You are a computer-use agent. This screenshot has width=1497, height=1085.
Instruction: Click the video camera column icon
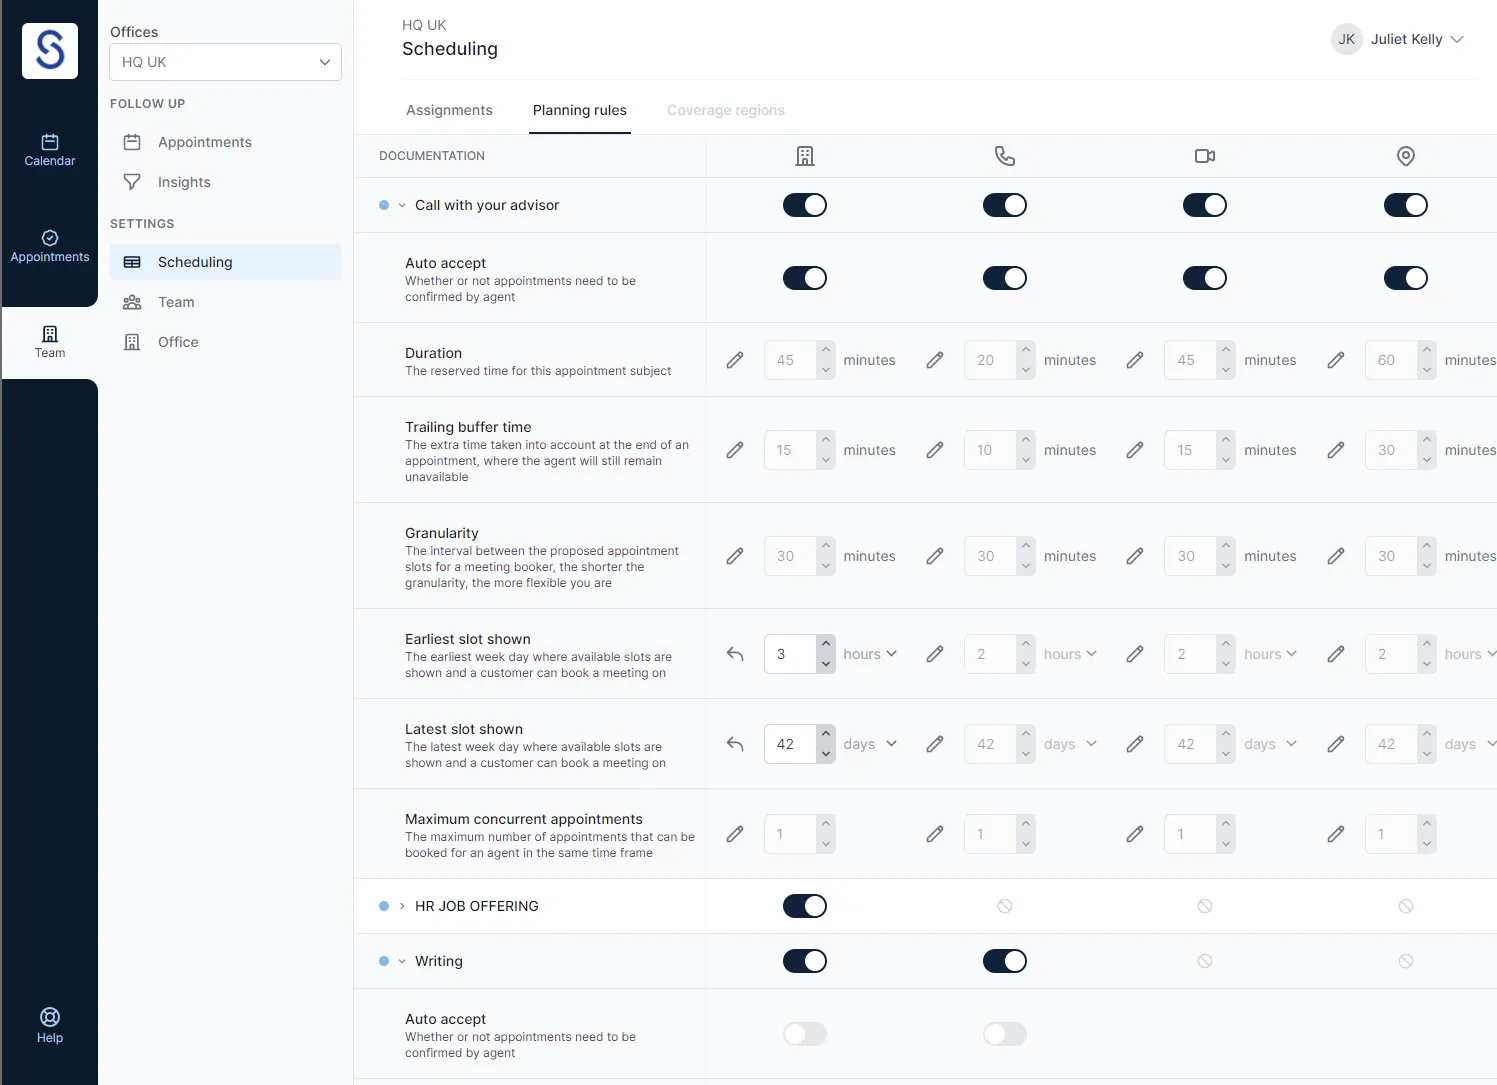(1205, 156)
